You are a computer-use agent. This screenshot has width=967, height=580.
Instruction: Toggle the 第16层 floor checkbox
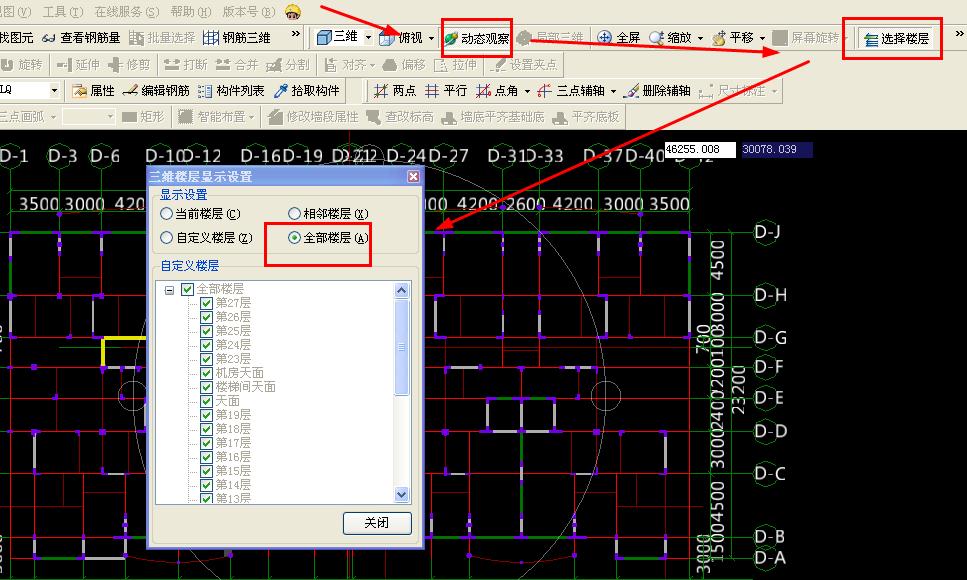[207, 457]
